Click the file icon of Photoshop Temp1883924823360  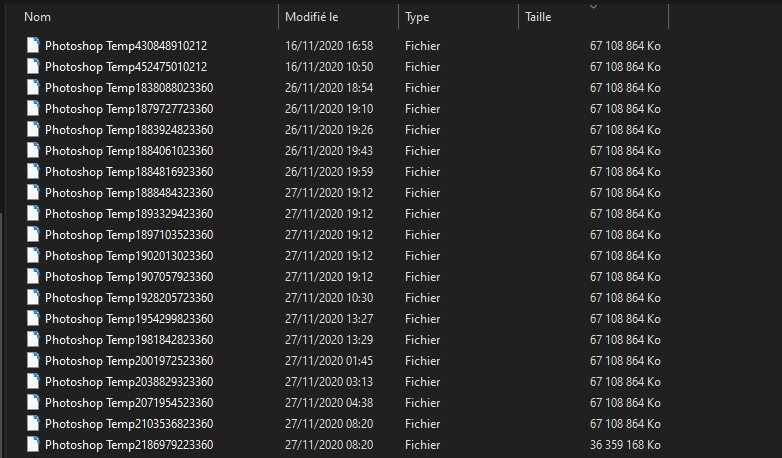pos(33,129)
